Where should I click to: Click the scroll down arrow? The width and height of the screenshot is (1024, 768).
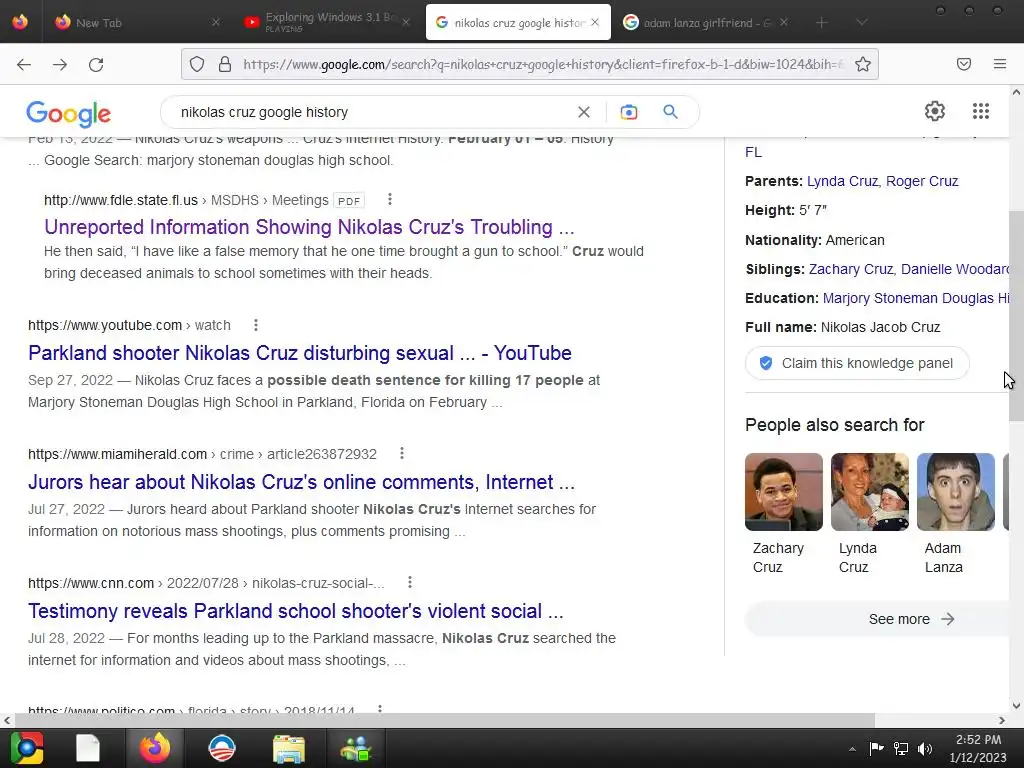click(1016, 705)
